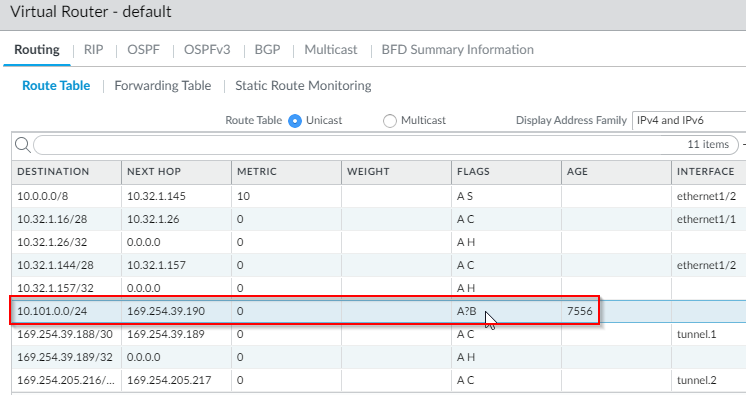Open the Display Address Family dropdown
The width and height of the screenshot is (746, 395).
(x=688, y=120)
